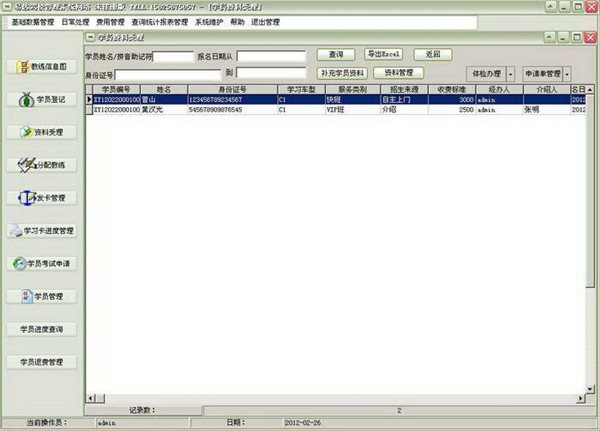Click the 资料管理 button

pyautogui.click(x=398, y=72)
